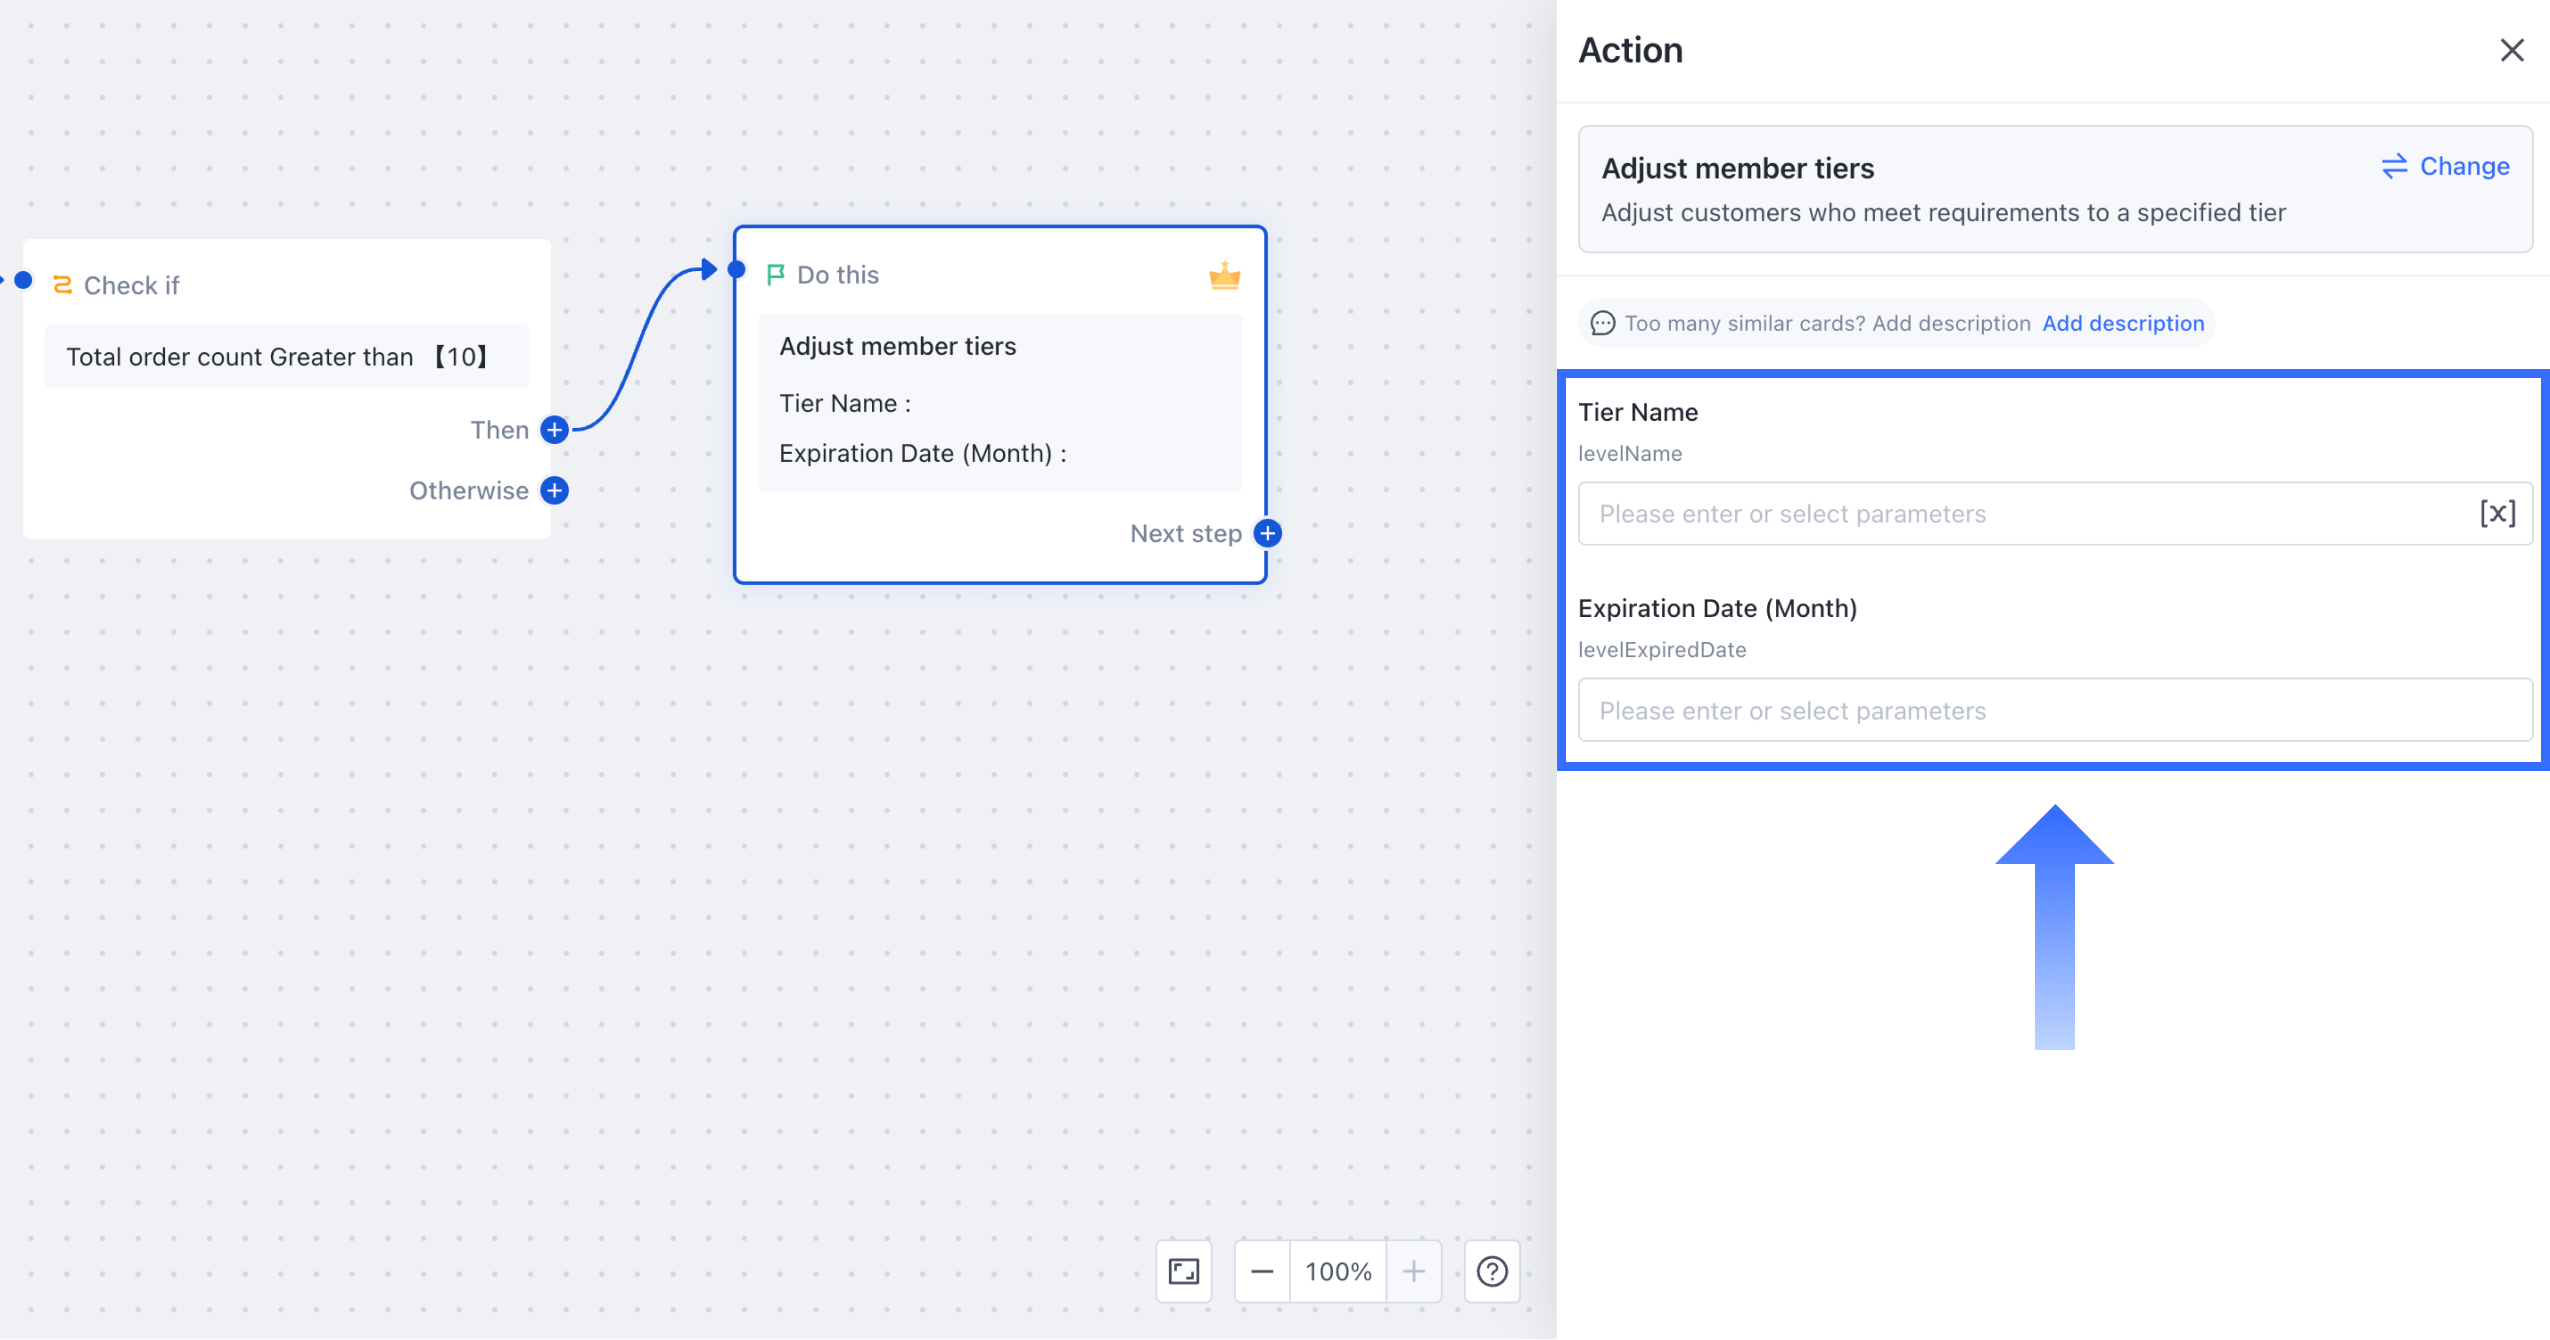The width and height of the screenshot is (2550, 1340).
Task: Click the fit-to-screen icon
Action: click(x=1184, y=1271)
